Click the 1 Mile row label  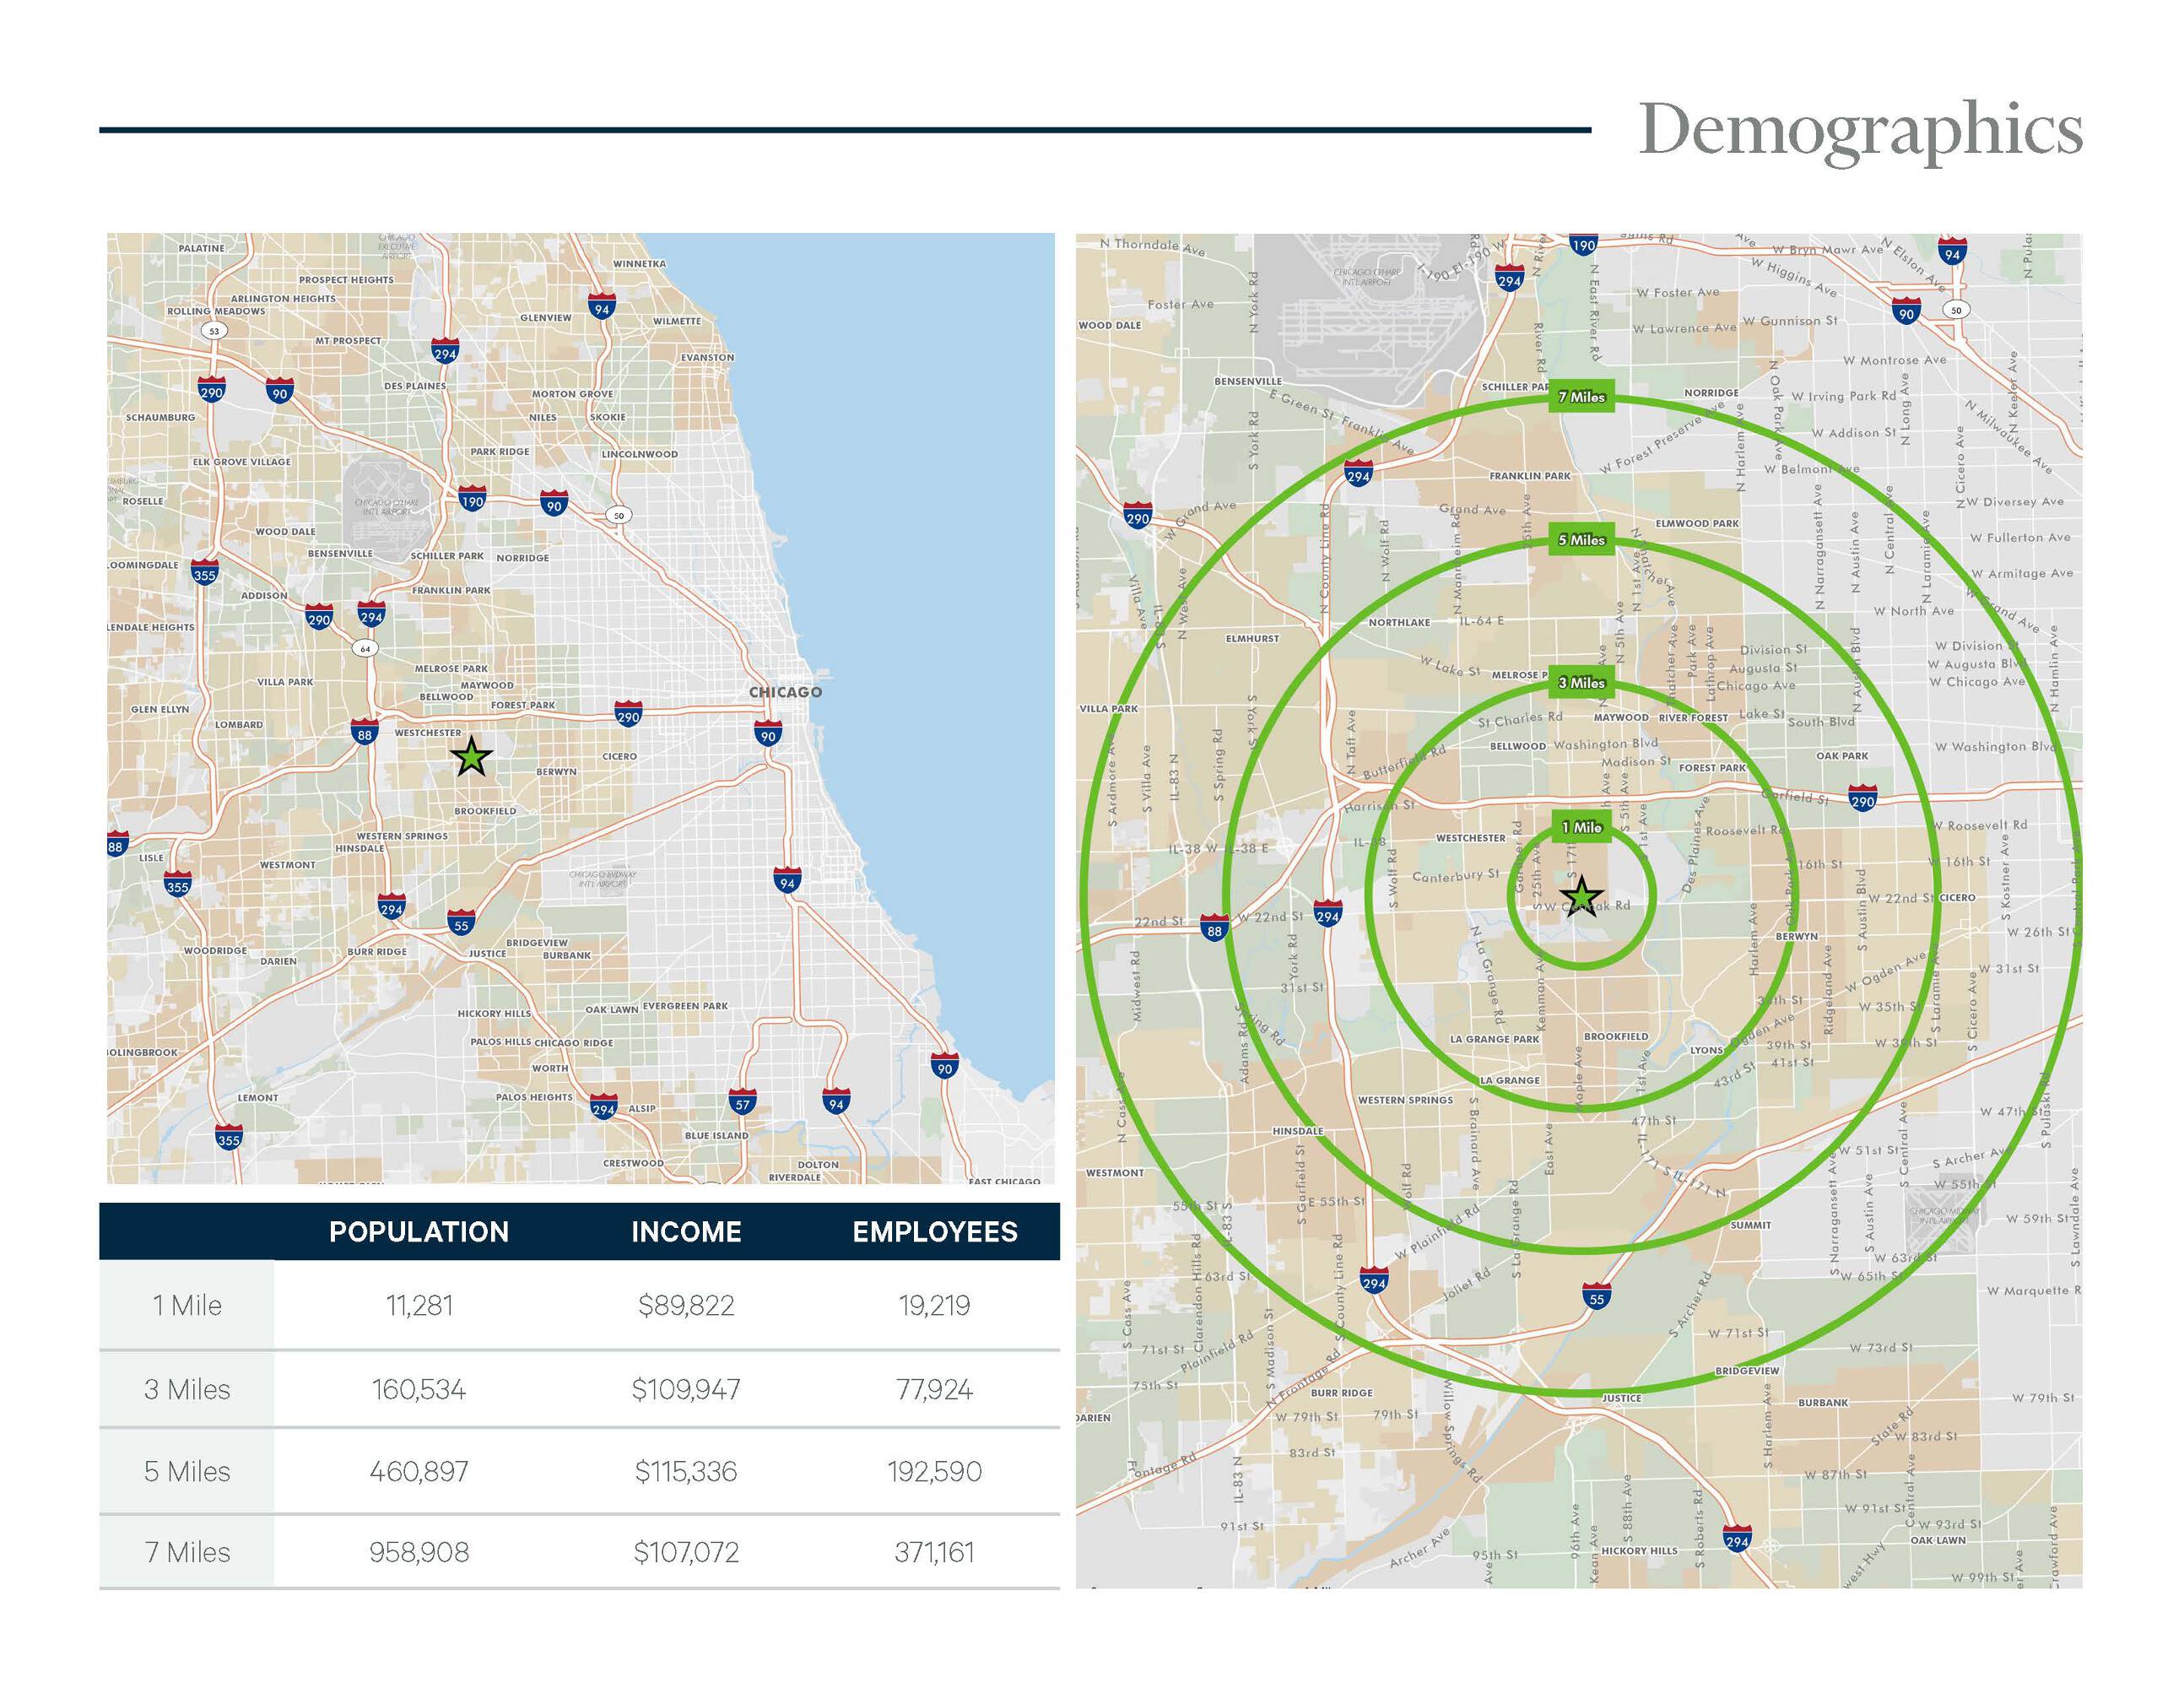(187, 1305)
